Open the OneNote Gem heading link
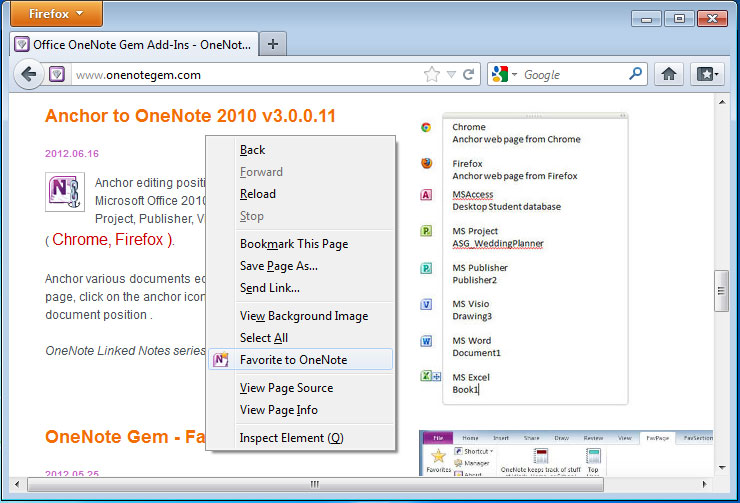740x503 pixels. (x=125, y=437)
